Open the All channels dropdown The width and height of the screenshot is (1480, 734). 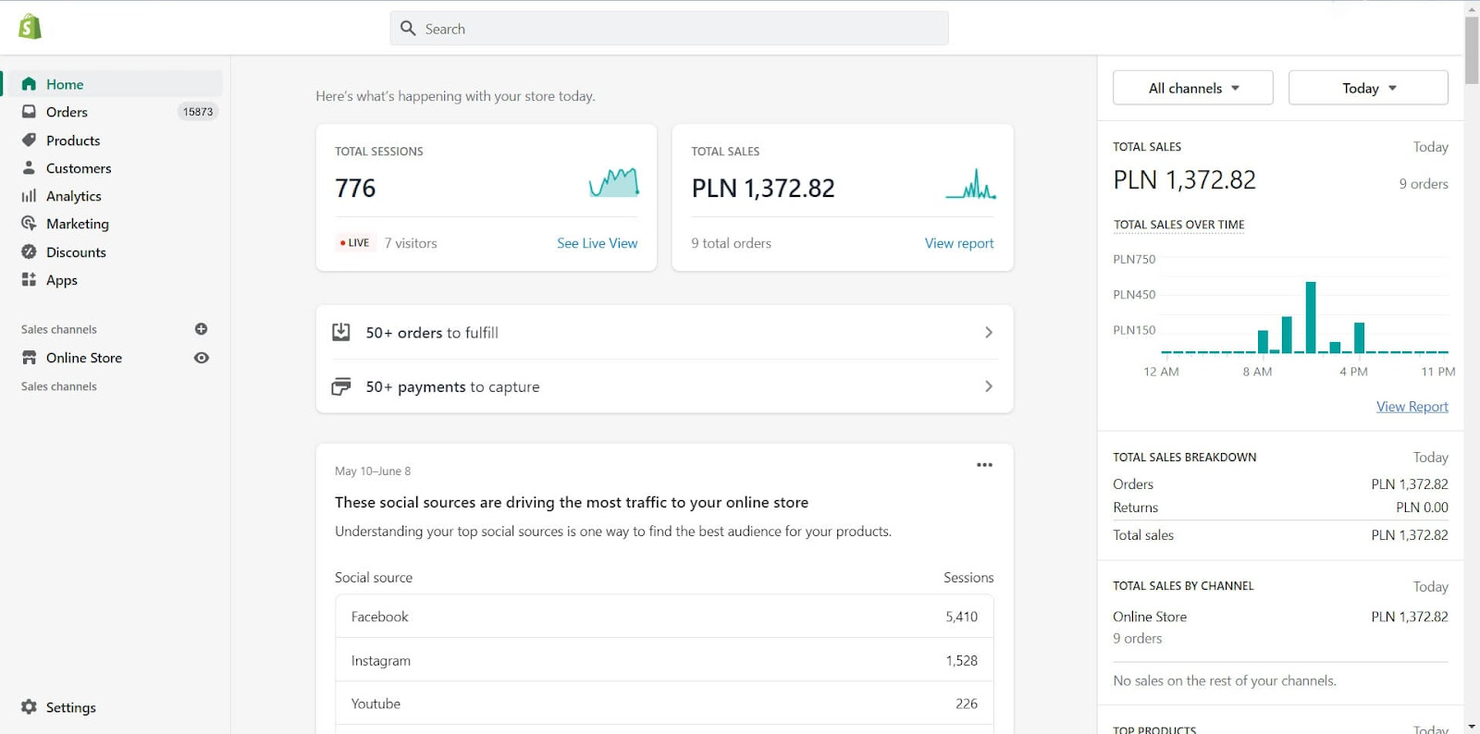(x=1193, y=88)
